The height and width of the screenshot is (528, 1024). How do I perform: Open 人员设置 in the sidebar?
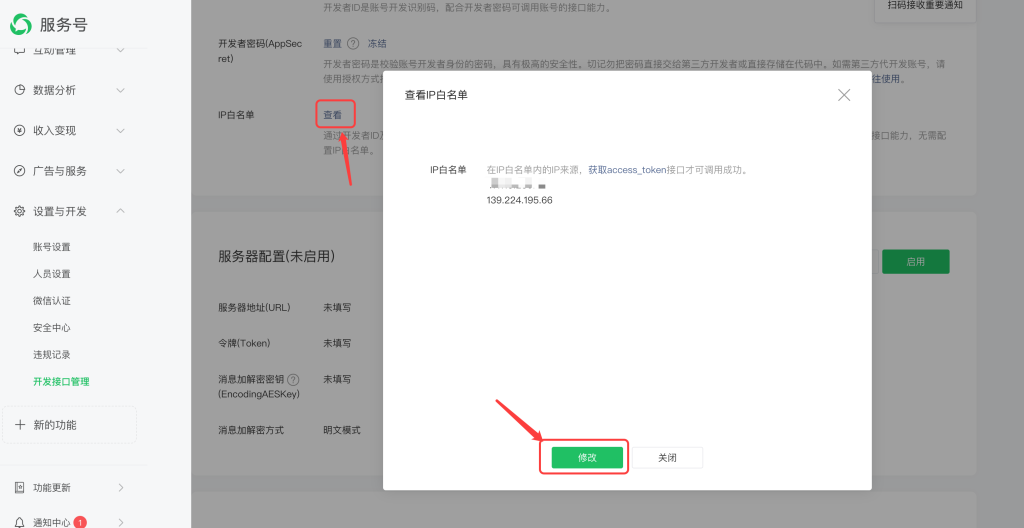52,274
